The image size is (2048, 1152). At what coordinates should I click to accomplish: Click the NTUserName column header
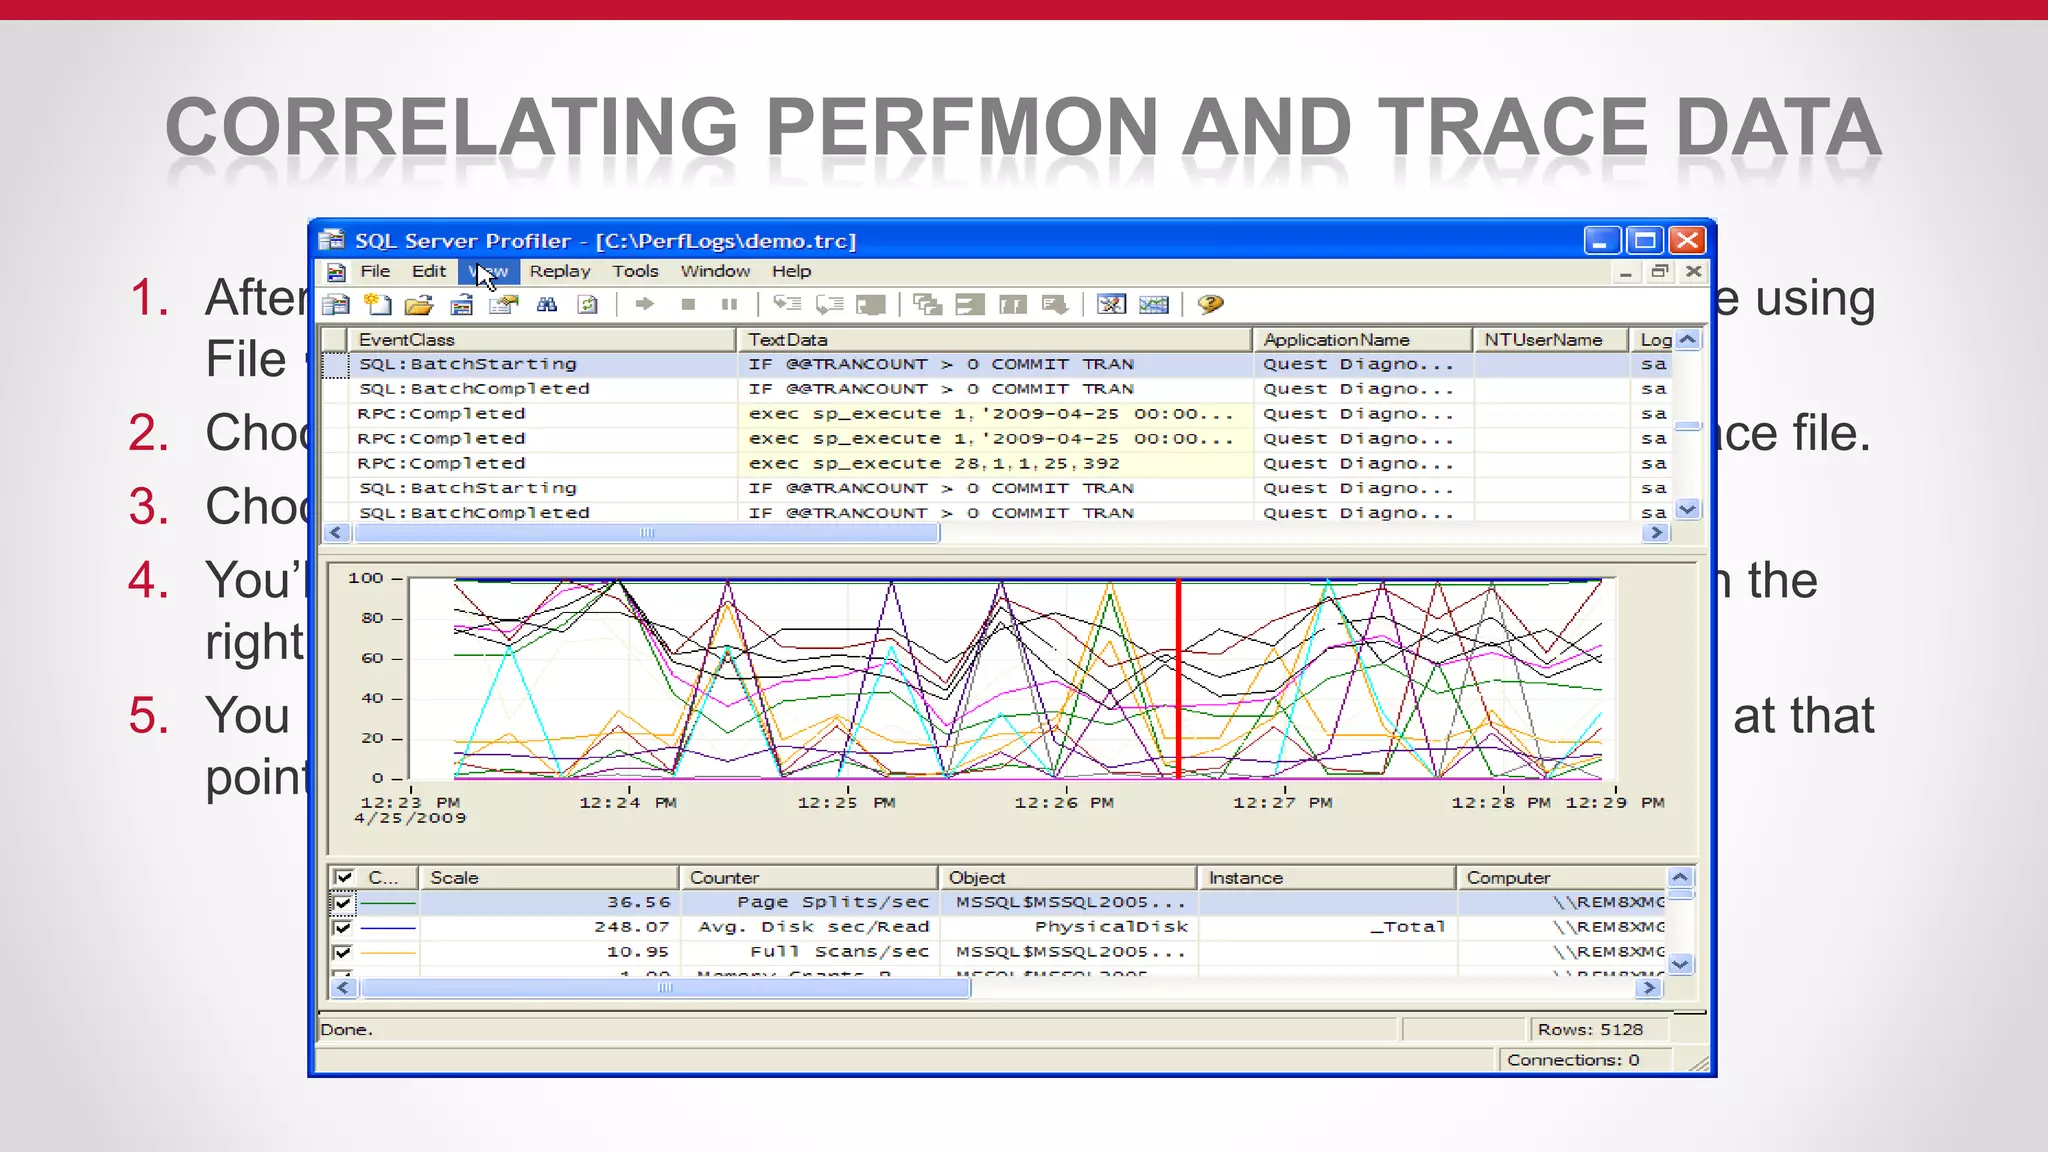click(1550, 340)
